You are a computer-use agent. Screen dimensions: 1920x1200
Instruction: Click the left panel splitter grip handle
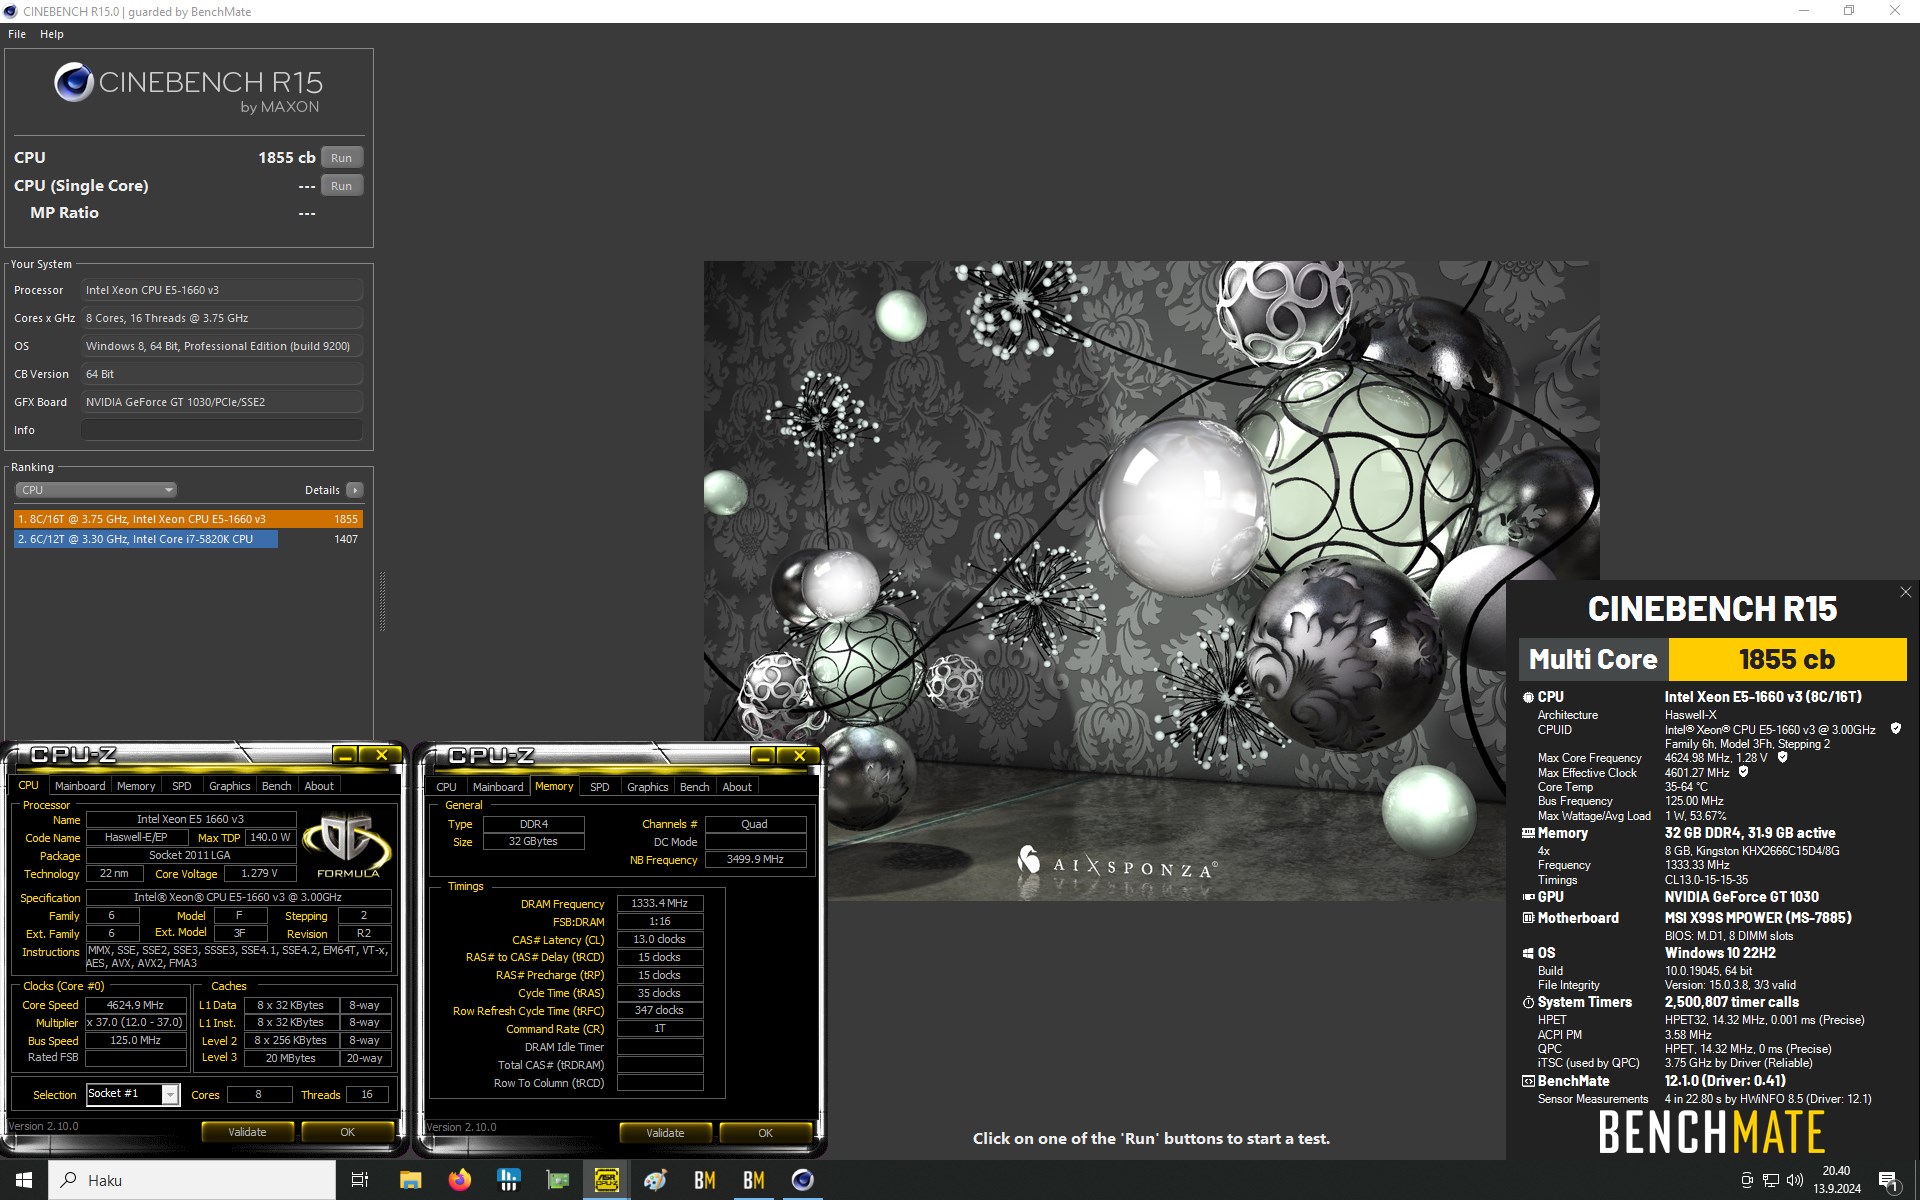[x=382, y=601]
